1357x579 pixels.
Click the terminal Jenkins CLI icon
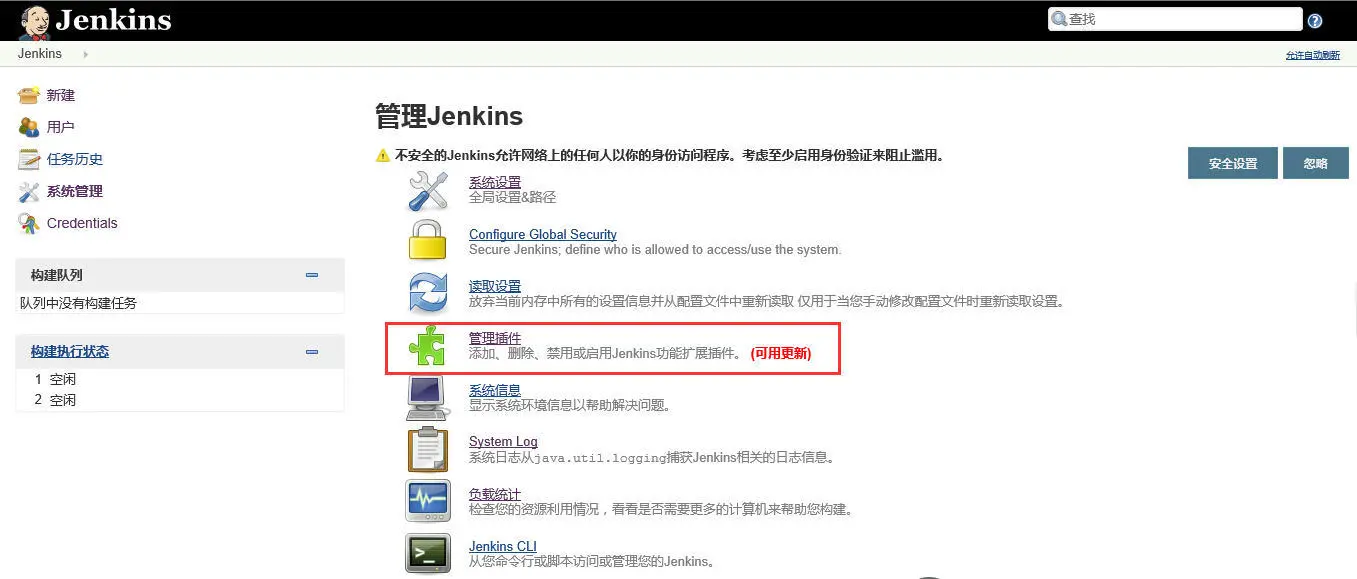pyautogui.click(x=428, y=553)
